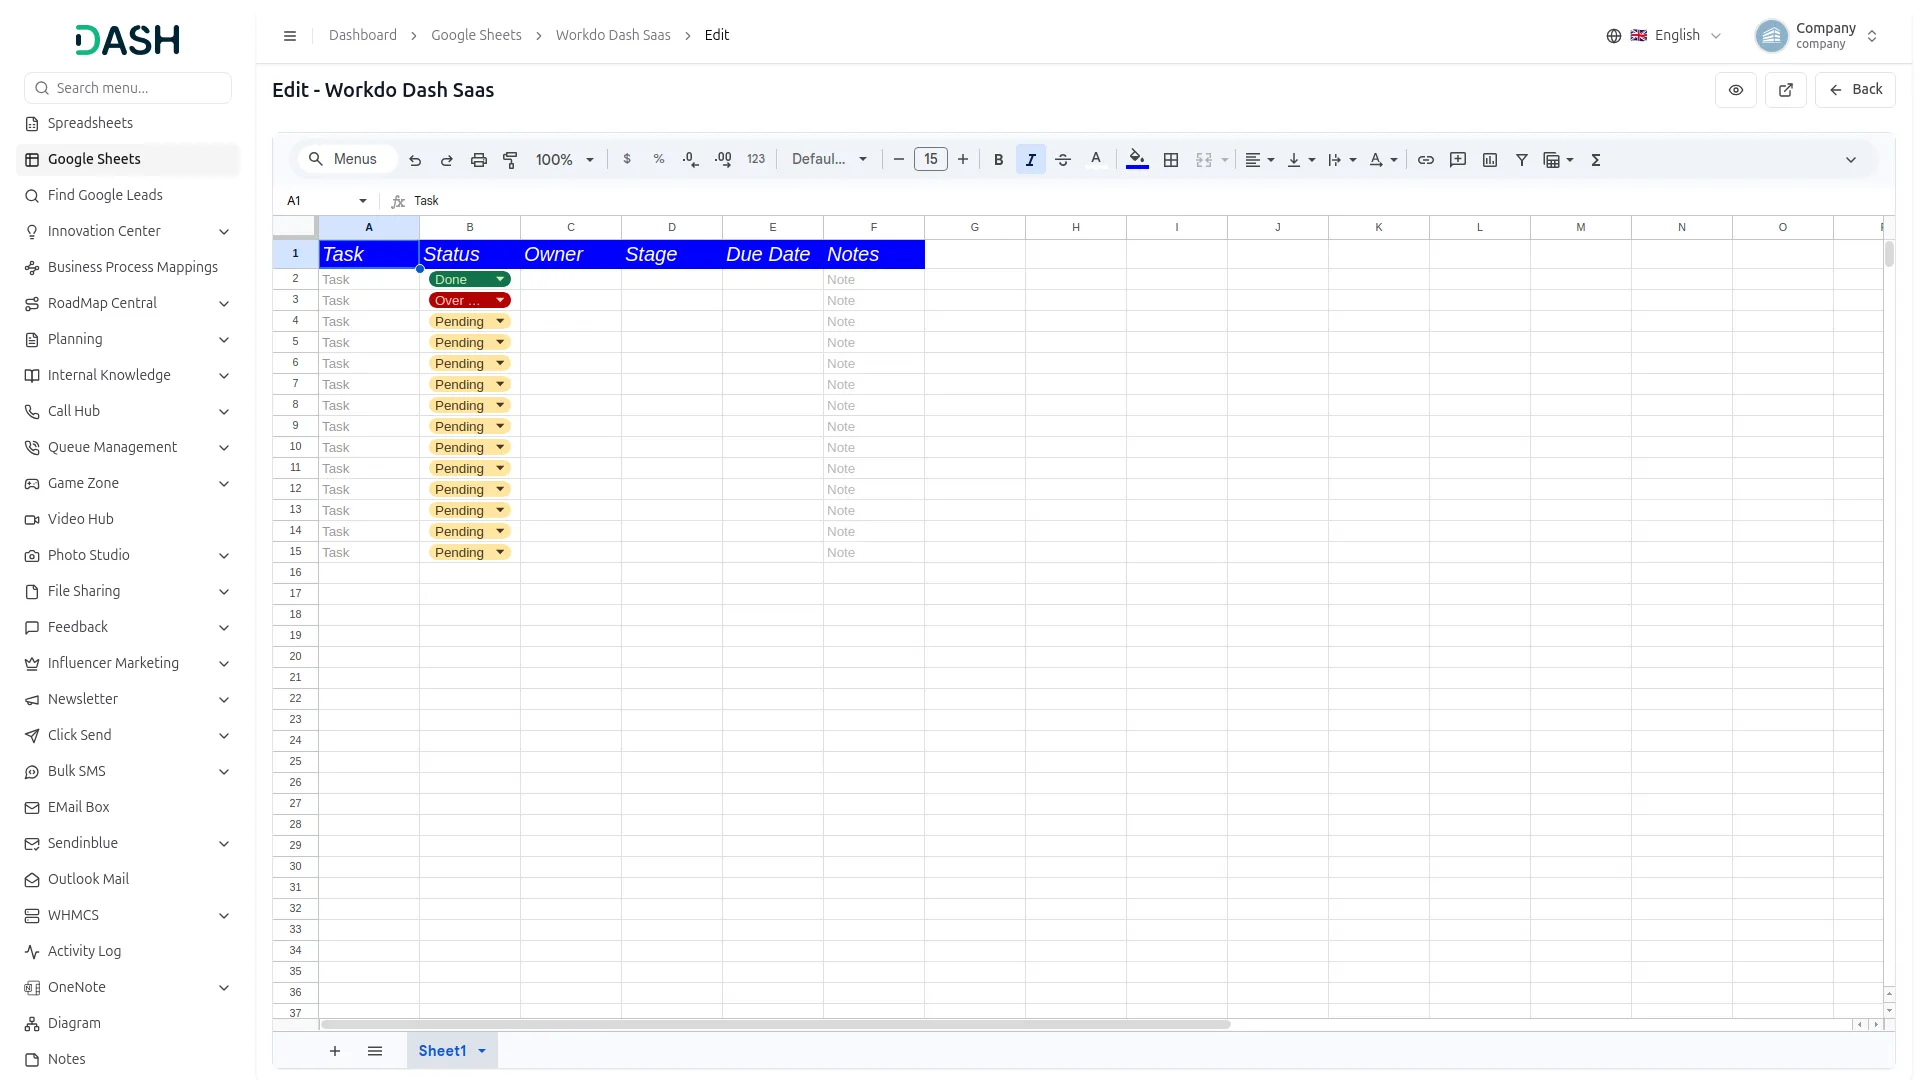Viewport: 1920px width, 1080px height.
Task: Open the Google Sheets breadcrumb link
Action: 476,35
